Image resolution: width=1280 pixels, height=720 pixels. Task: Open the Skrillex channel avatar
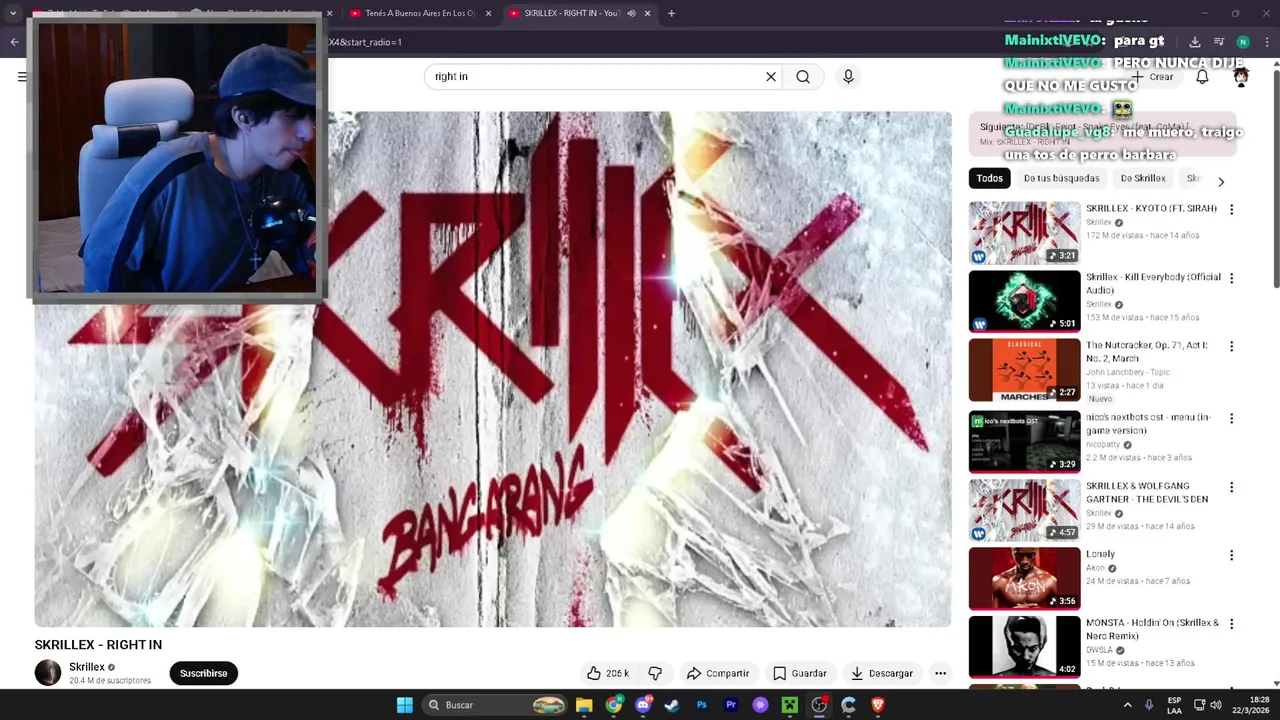(x=48, y=674)
